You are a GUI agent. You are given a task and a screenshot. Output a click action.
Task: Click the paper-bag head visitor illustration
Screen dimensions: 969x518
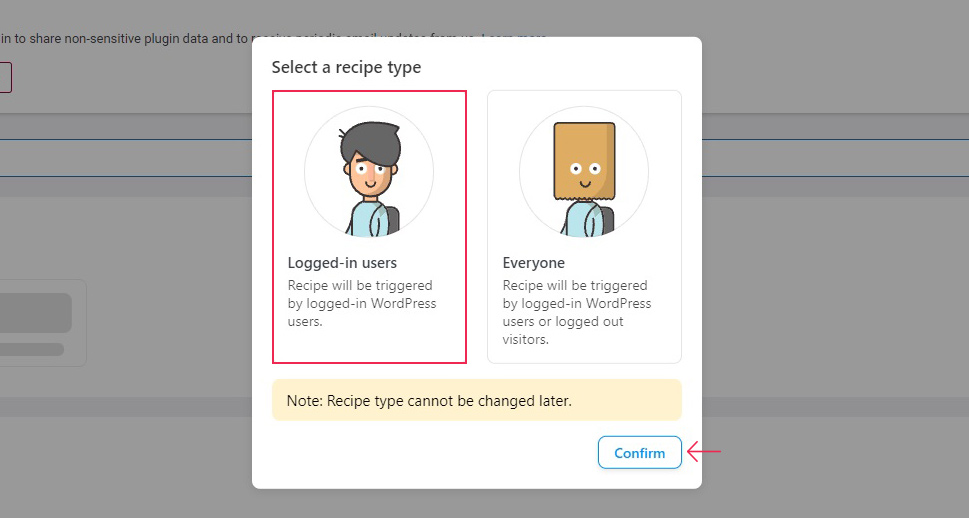[x=584, y=172]
